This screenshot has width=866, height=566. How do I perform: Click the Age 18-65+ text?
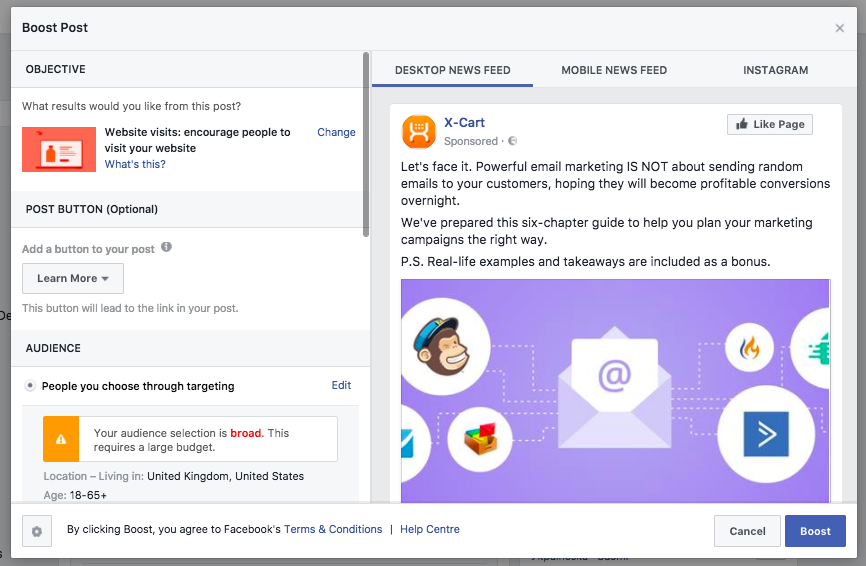pyautogui.click(x=75, y=495)
